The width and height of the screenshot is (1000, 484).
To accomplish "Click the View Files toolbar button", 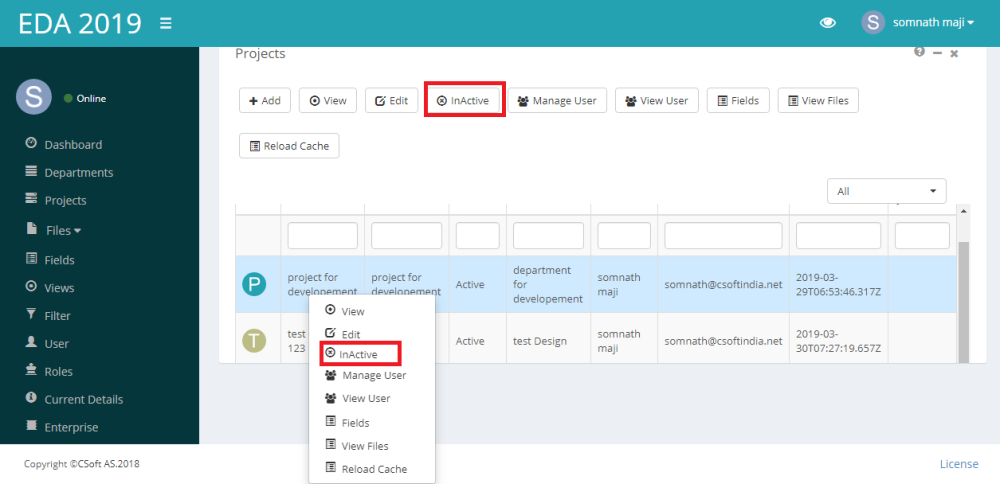I will point(818,101).
